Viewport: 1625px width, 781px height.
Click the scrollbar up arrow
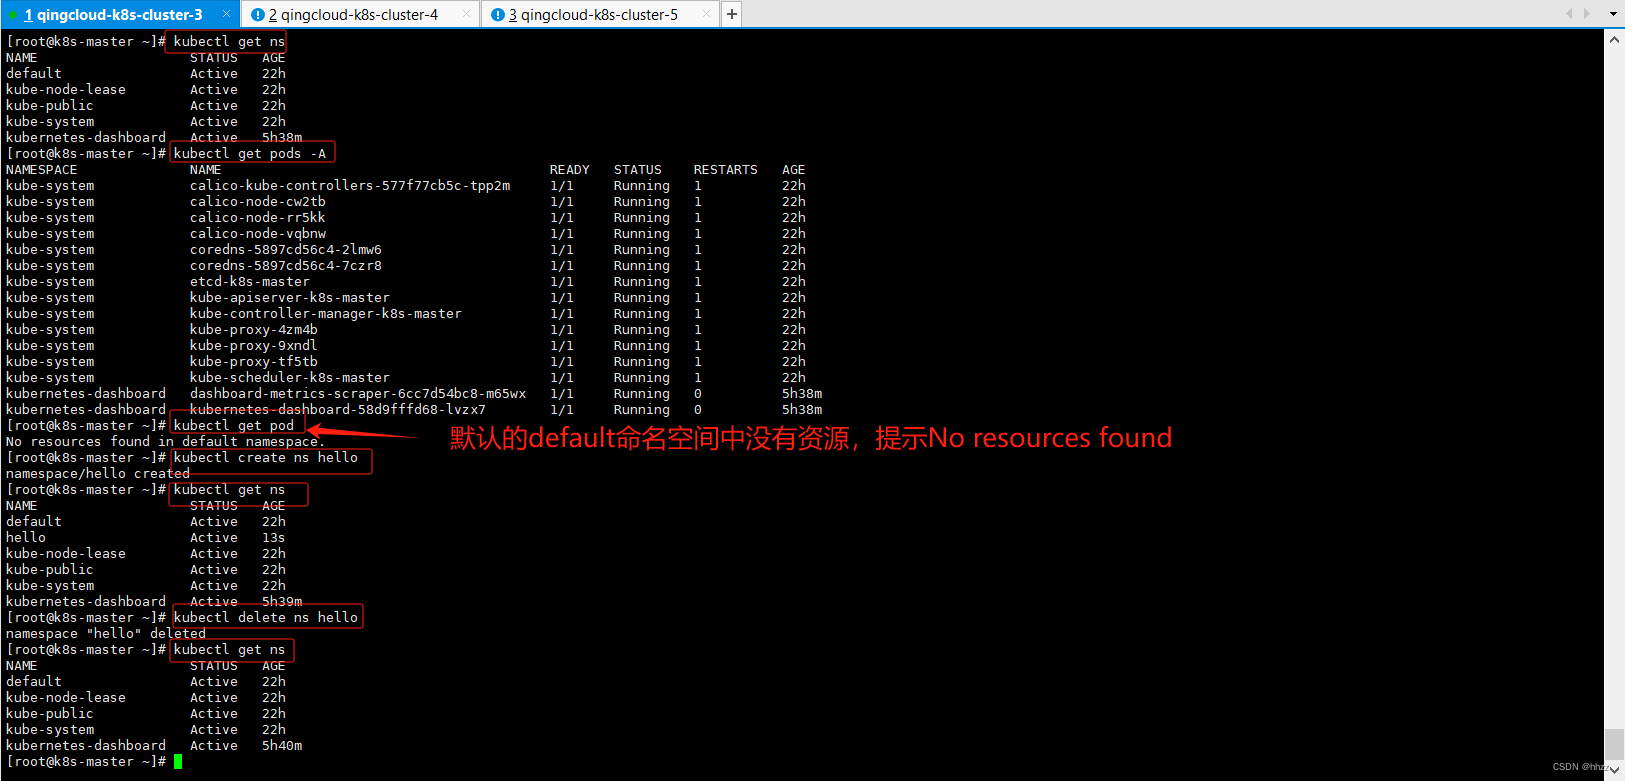tap(1614, 40)
